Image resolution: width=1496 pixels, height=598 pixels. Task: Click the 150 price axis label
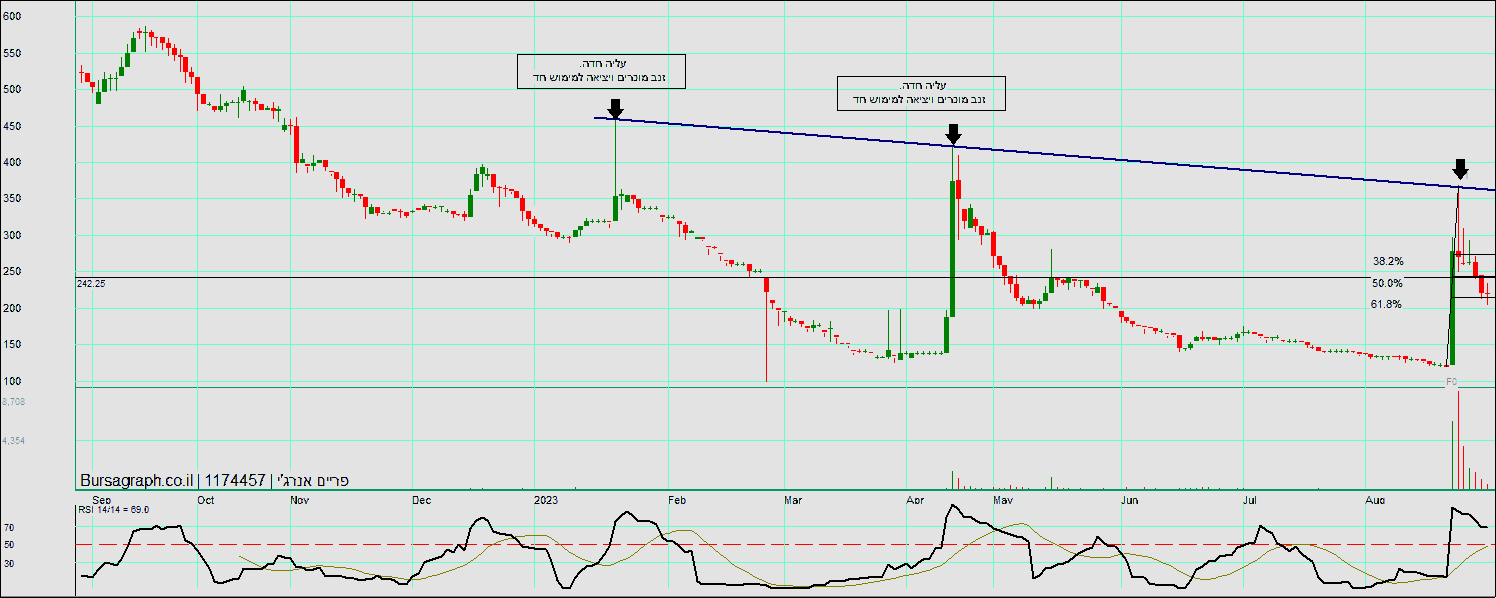point(12,344)
